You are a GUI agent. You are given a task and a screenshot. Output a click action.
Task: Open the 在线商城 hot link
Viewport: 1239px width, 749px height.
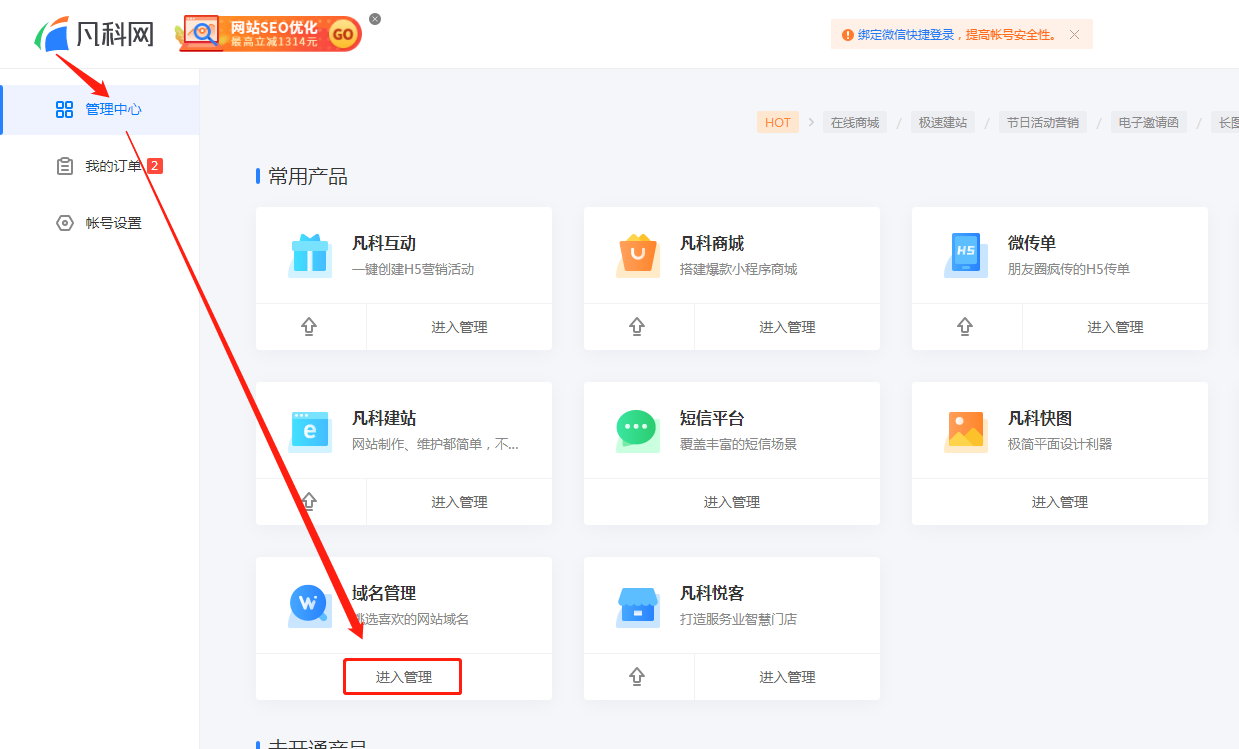pyautogui.click(x=855, y=123)
